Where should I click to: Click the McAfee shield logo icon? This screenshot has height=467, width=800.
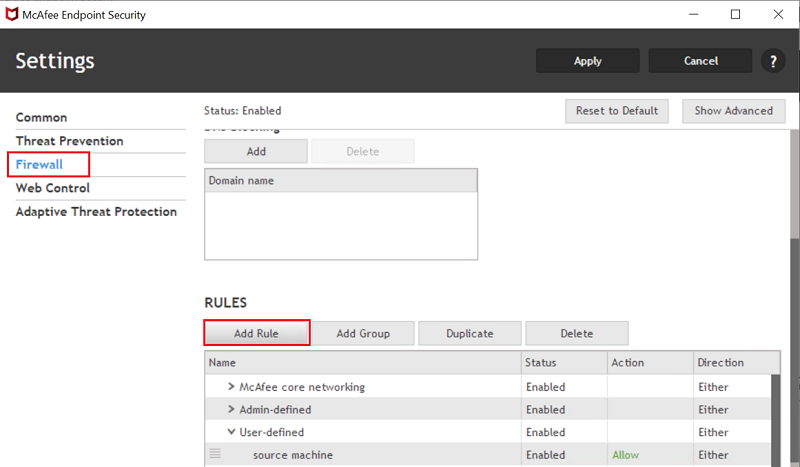click(11, 14)
